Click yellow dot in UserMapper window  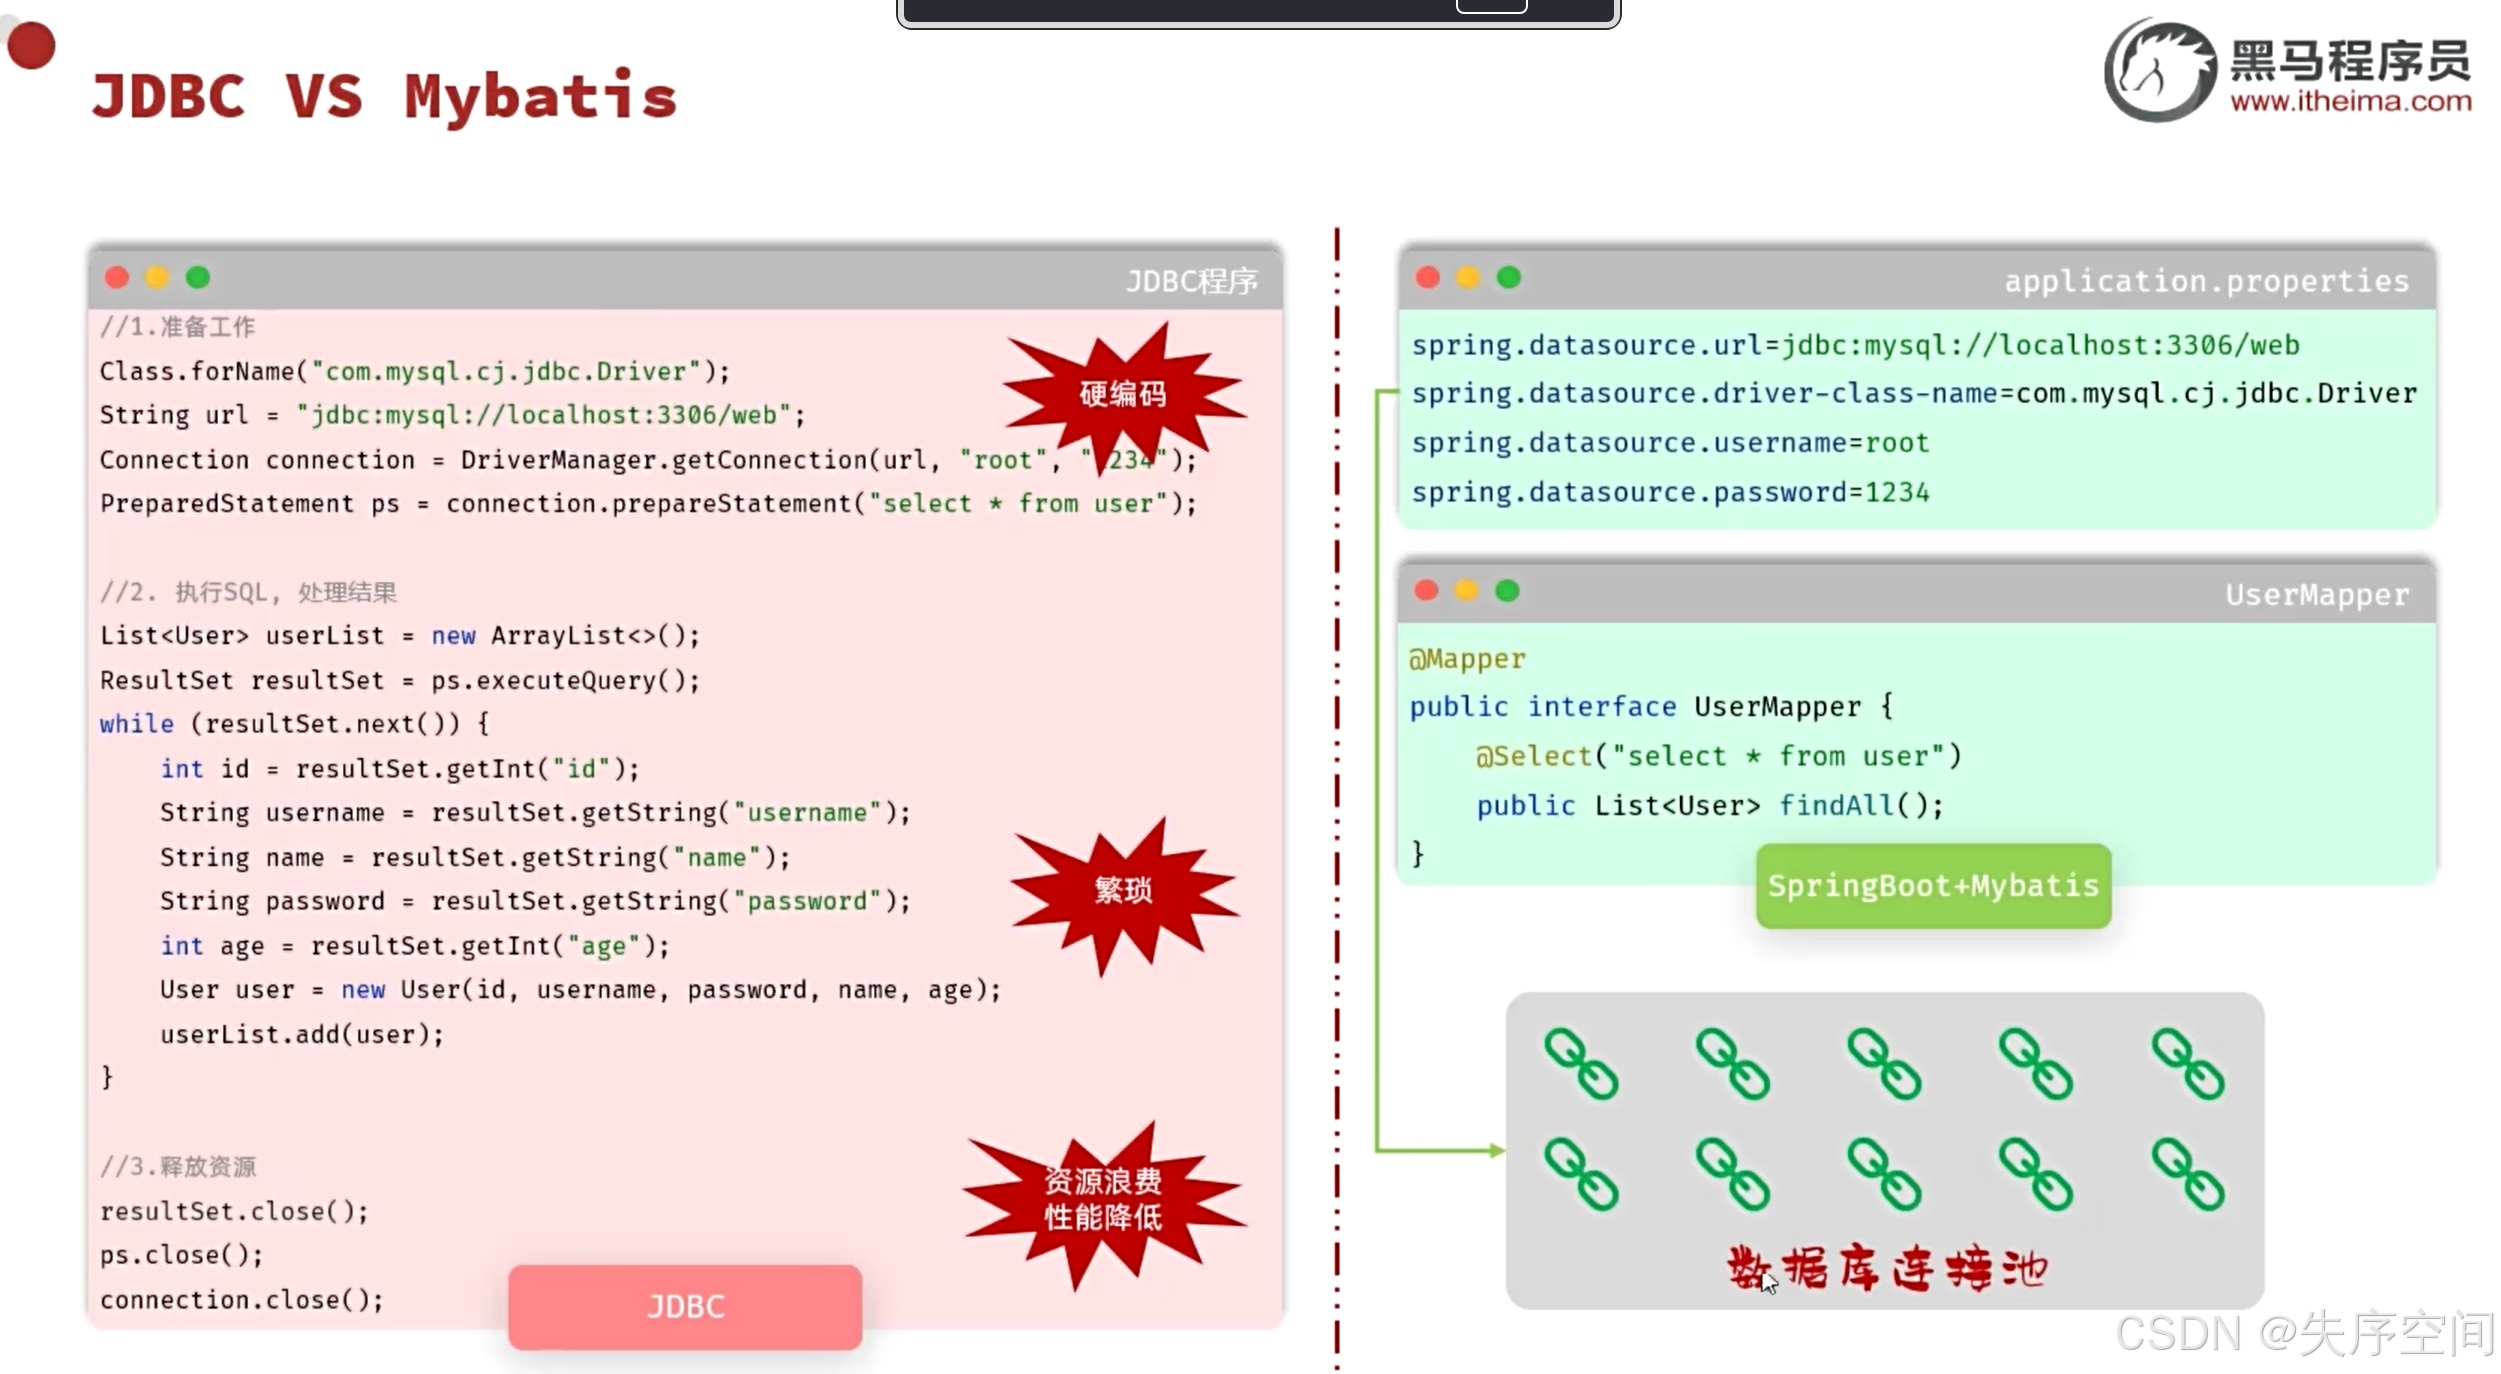[1466, 591]
